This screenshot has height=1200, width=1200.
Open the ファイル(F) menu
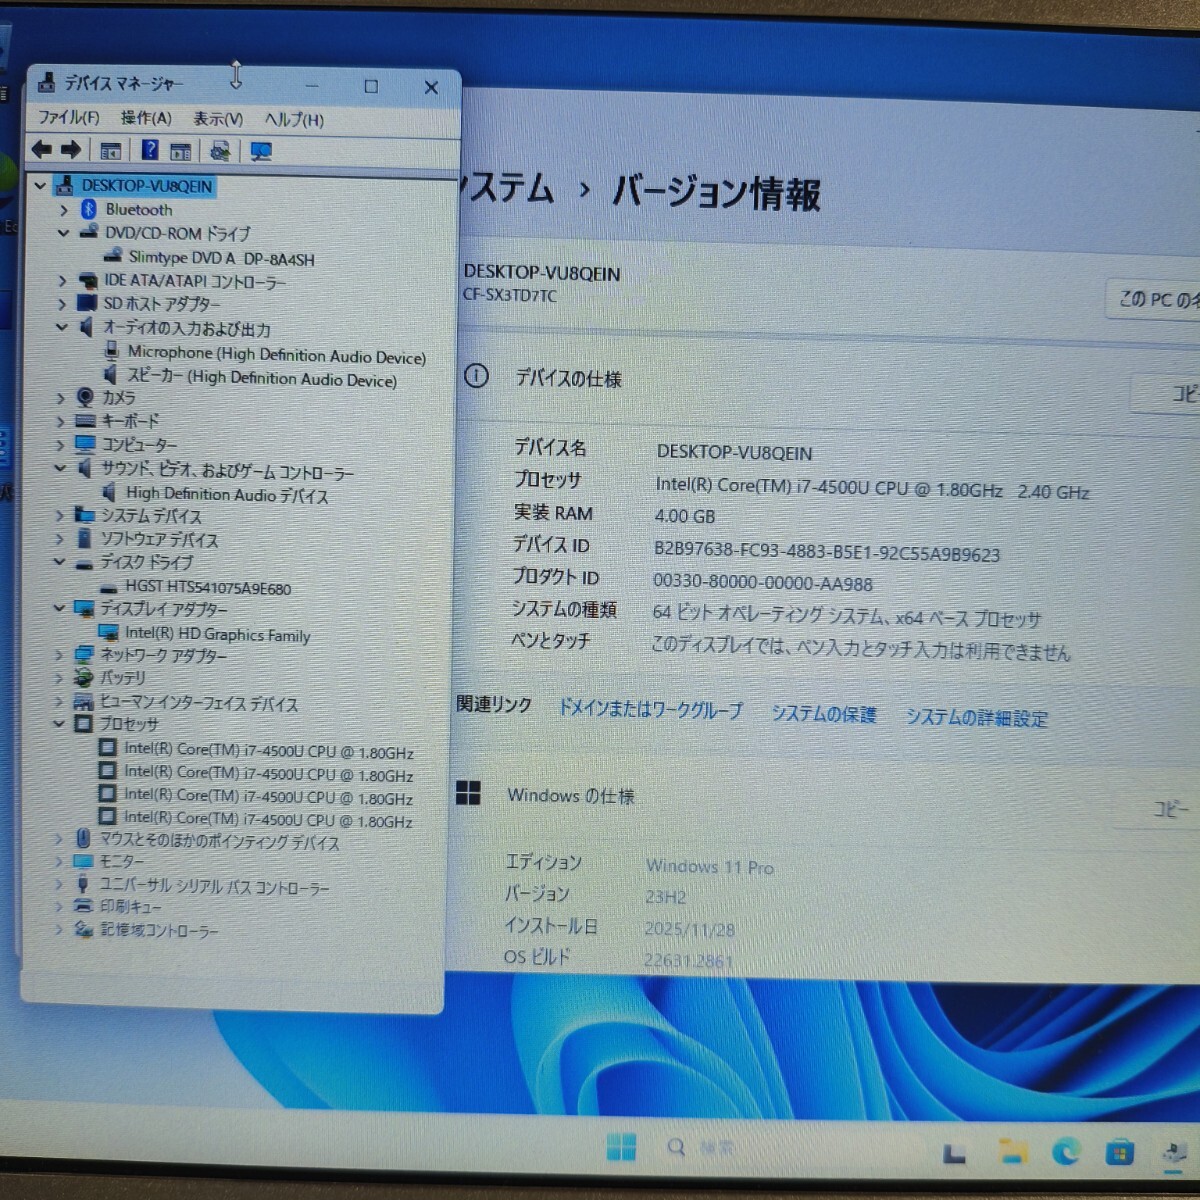pos(68,118)
